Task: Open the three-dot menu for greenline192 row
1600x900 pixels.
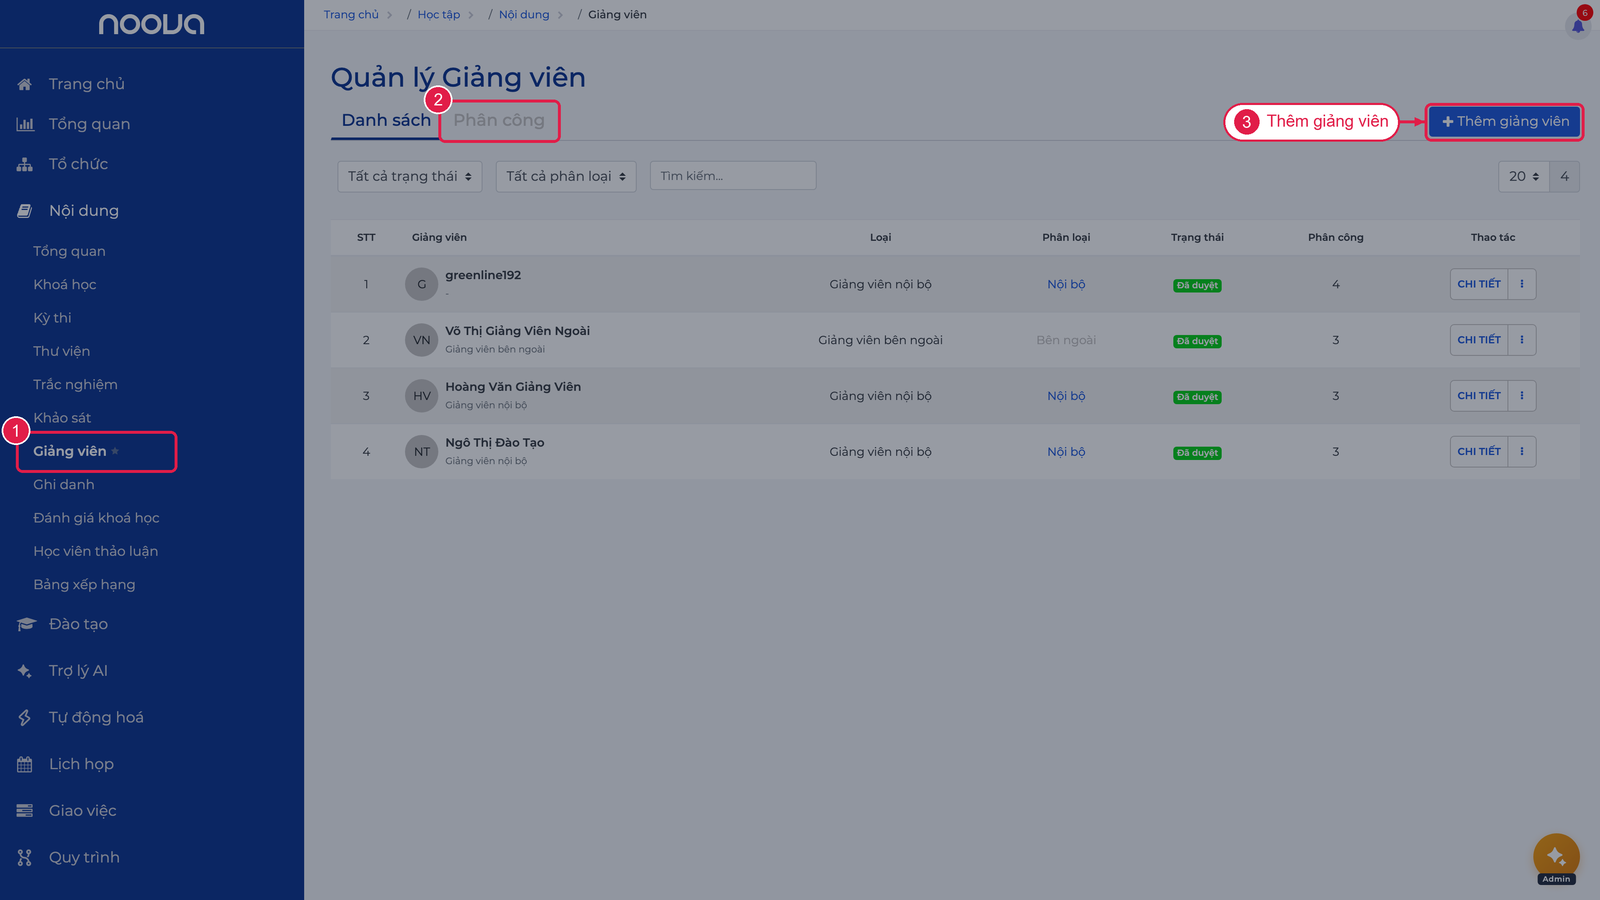Action: coord(1522,284)
